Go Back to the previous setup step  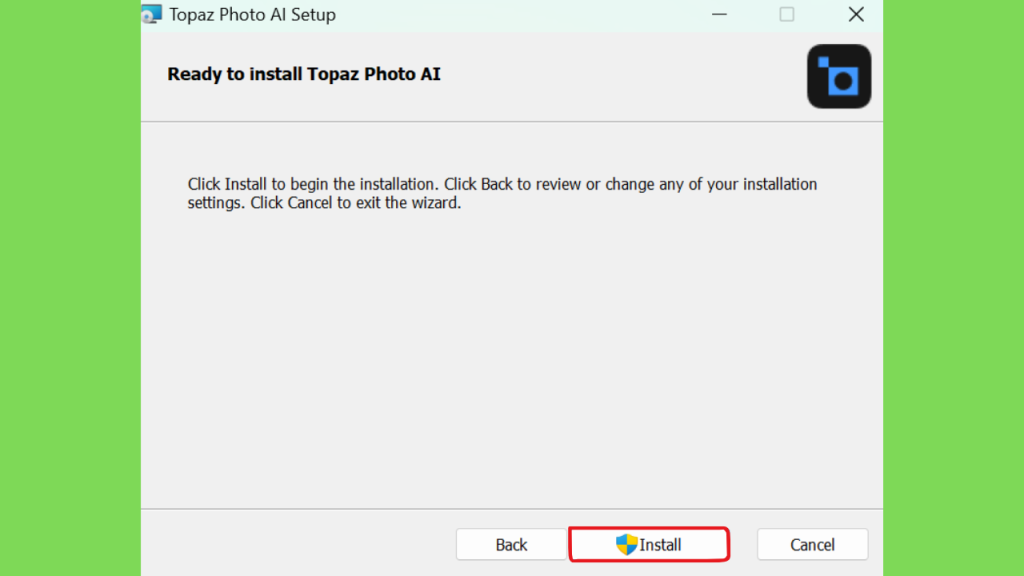tap(511, 544)
